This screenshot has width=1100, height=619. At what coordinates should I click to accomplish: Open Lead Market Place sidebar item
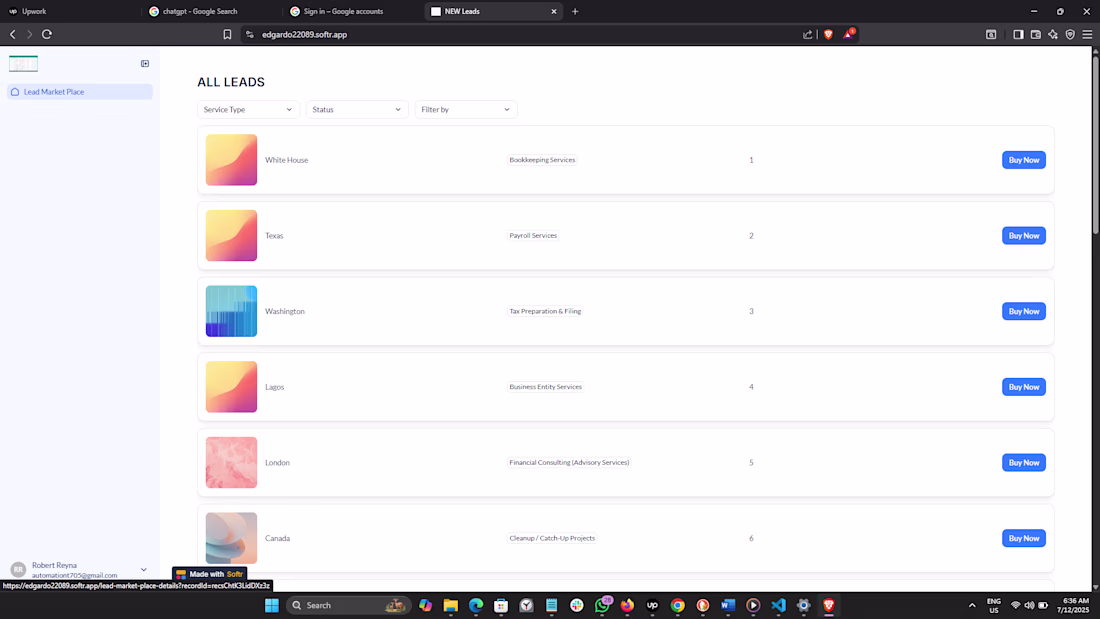click(80, 92)
